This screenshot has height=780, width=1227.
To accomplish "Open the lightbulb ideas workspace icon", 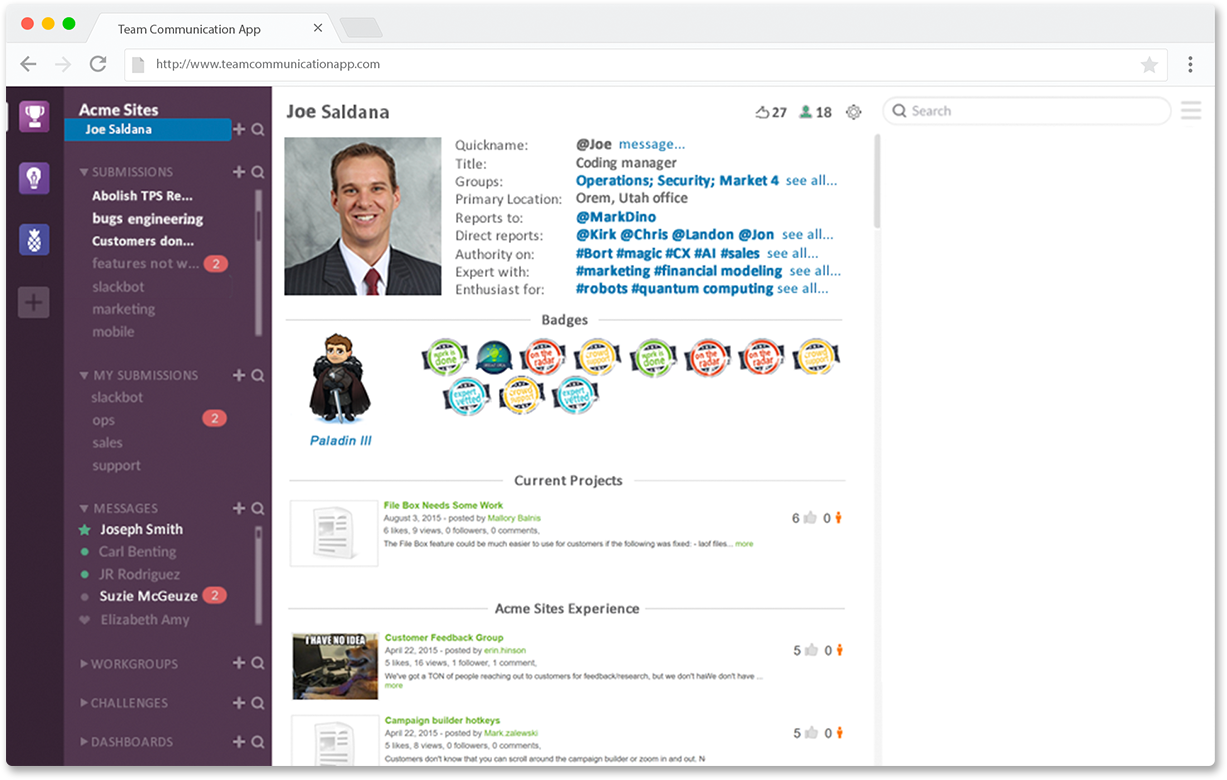I will (x=34, y=178).
